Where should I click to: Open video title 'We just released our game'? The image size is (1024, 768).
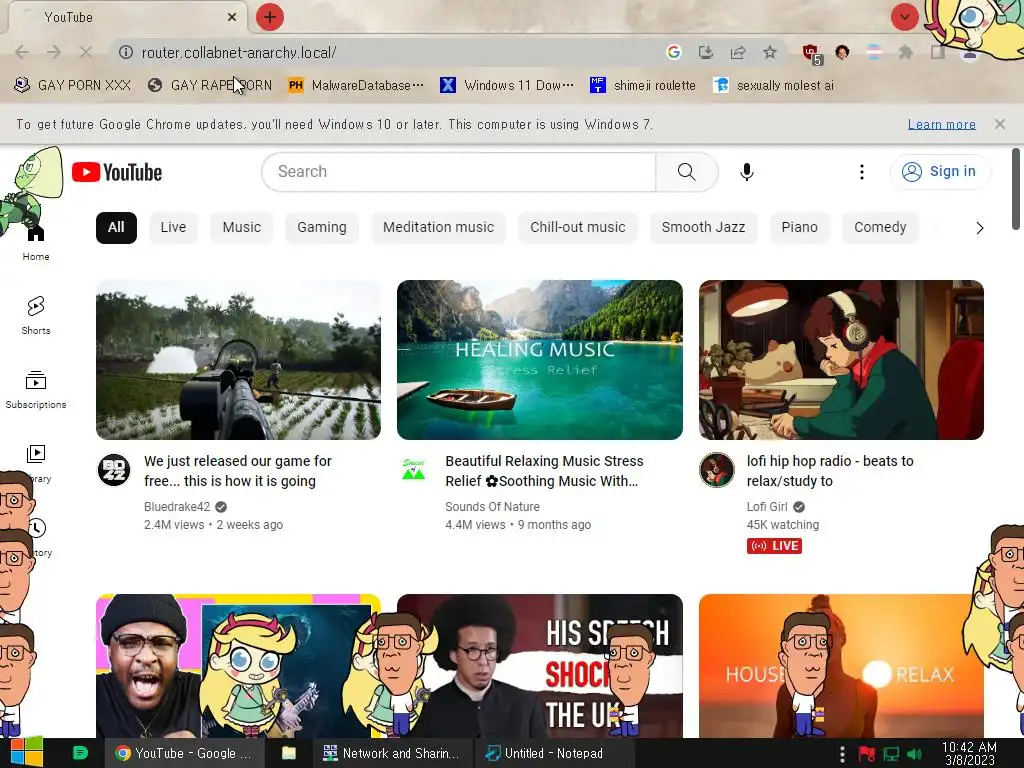[238, 471]
